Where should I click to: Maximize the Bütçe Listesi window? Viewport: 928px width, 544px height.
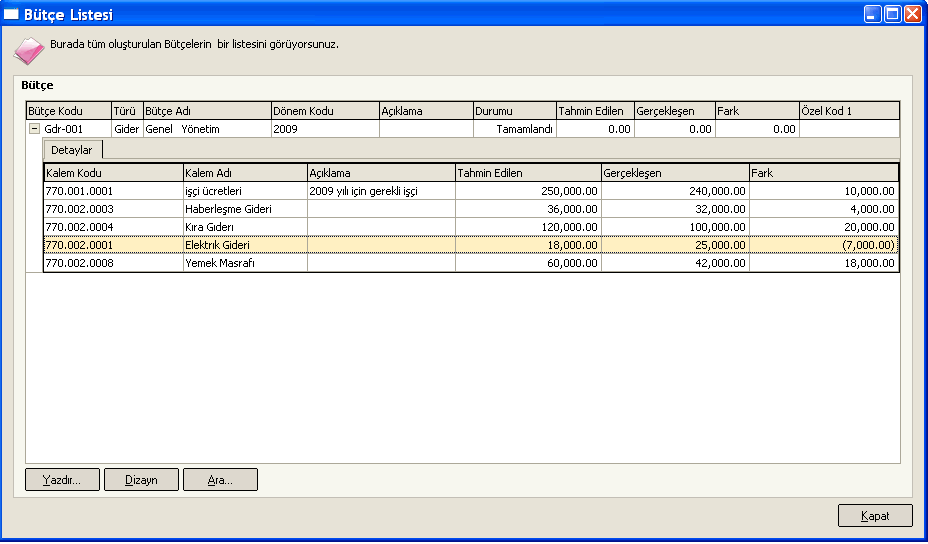892,14
